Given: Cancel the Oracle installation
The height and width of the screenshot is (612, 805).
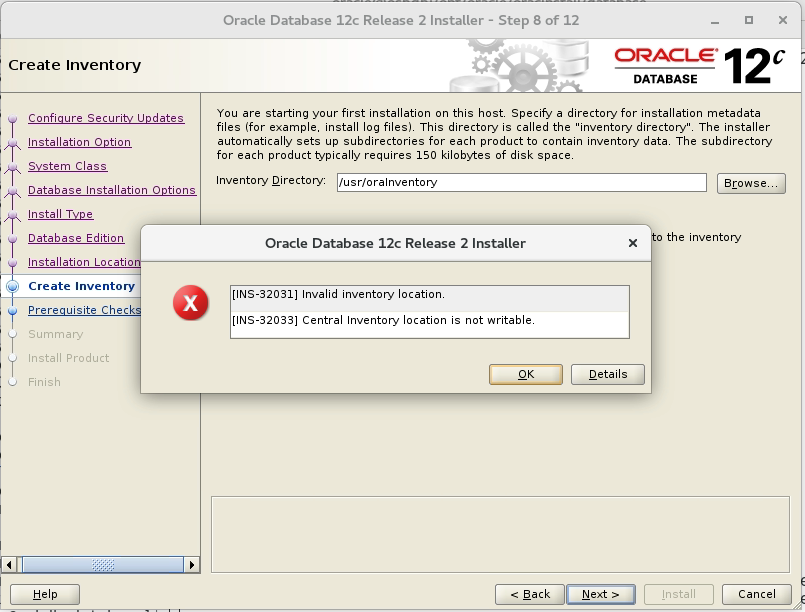Looking at the screenshot, I should (x=757, y=595).
